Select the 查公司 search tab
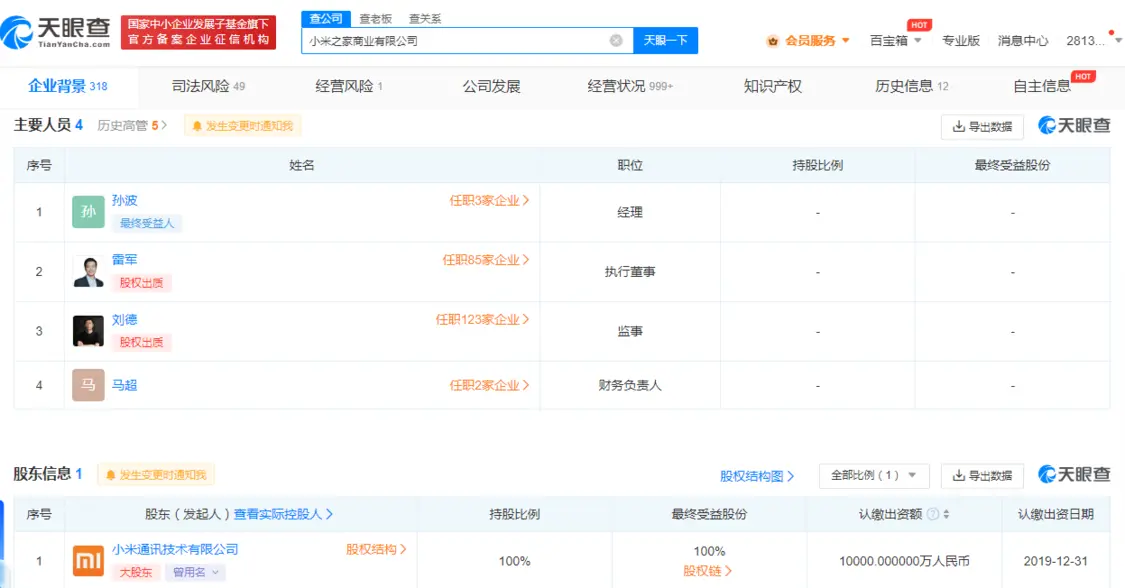The image size is (1125, 588). [326, 19]
